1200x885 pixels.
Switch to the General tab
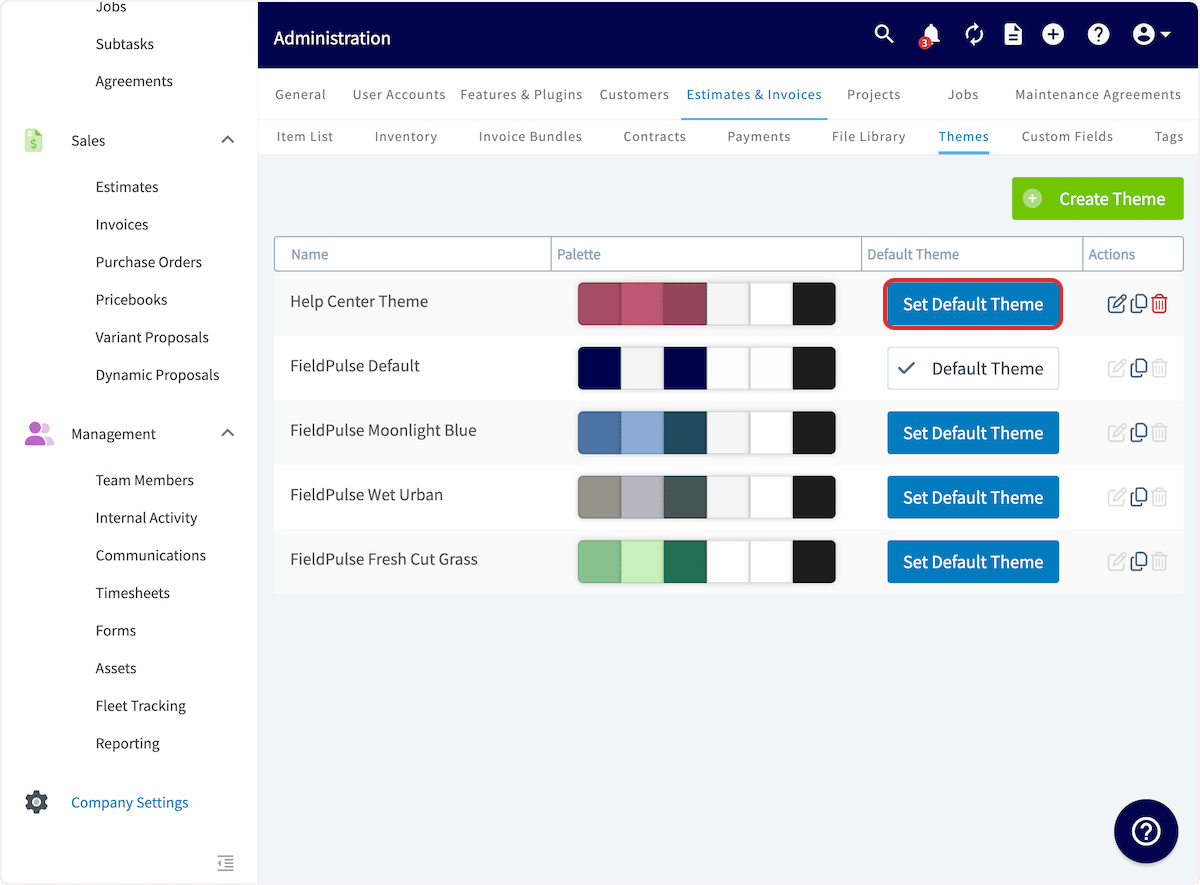tap(300, 94)
